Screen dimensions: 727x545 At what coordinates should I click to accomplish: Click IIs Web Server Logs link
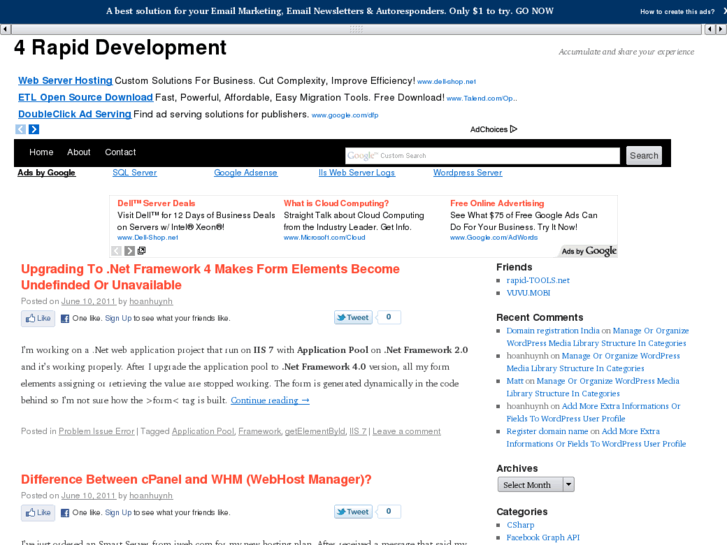click(357, 173)
